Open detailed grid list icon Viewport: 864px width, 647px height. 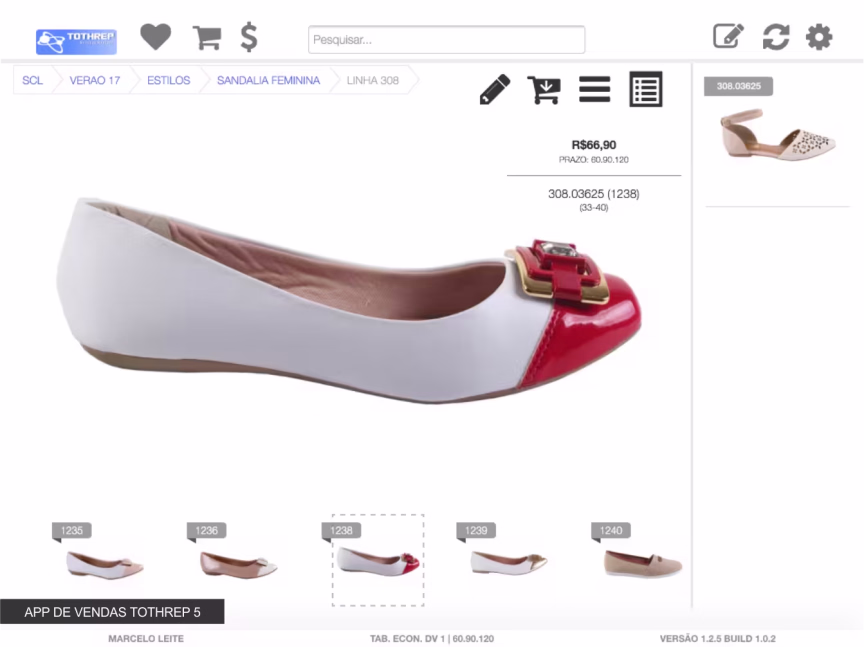(x=646, y=90)
